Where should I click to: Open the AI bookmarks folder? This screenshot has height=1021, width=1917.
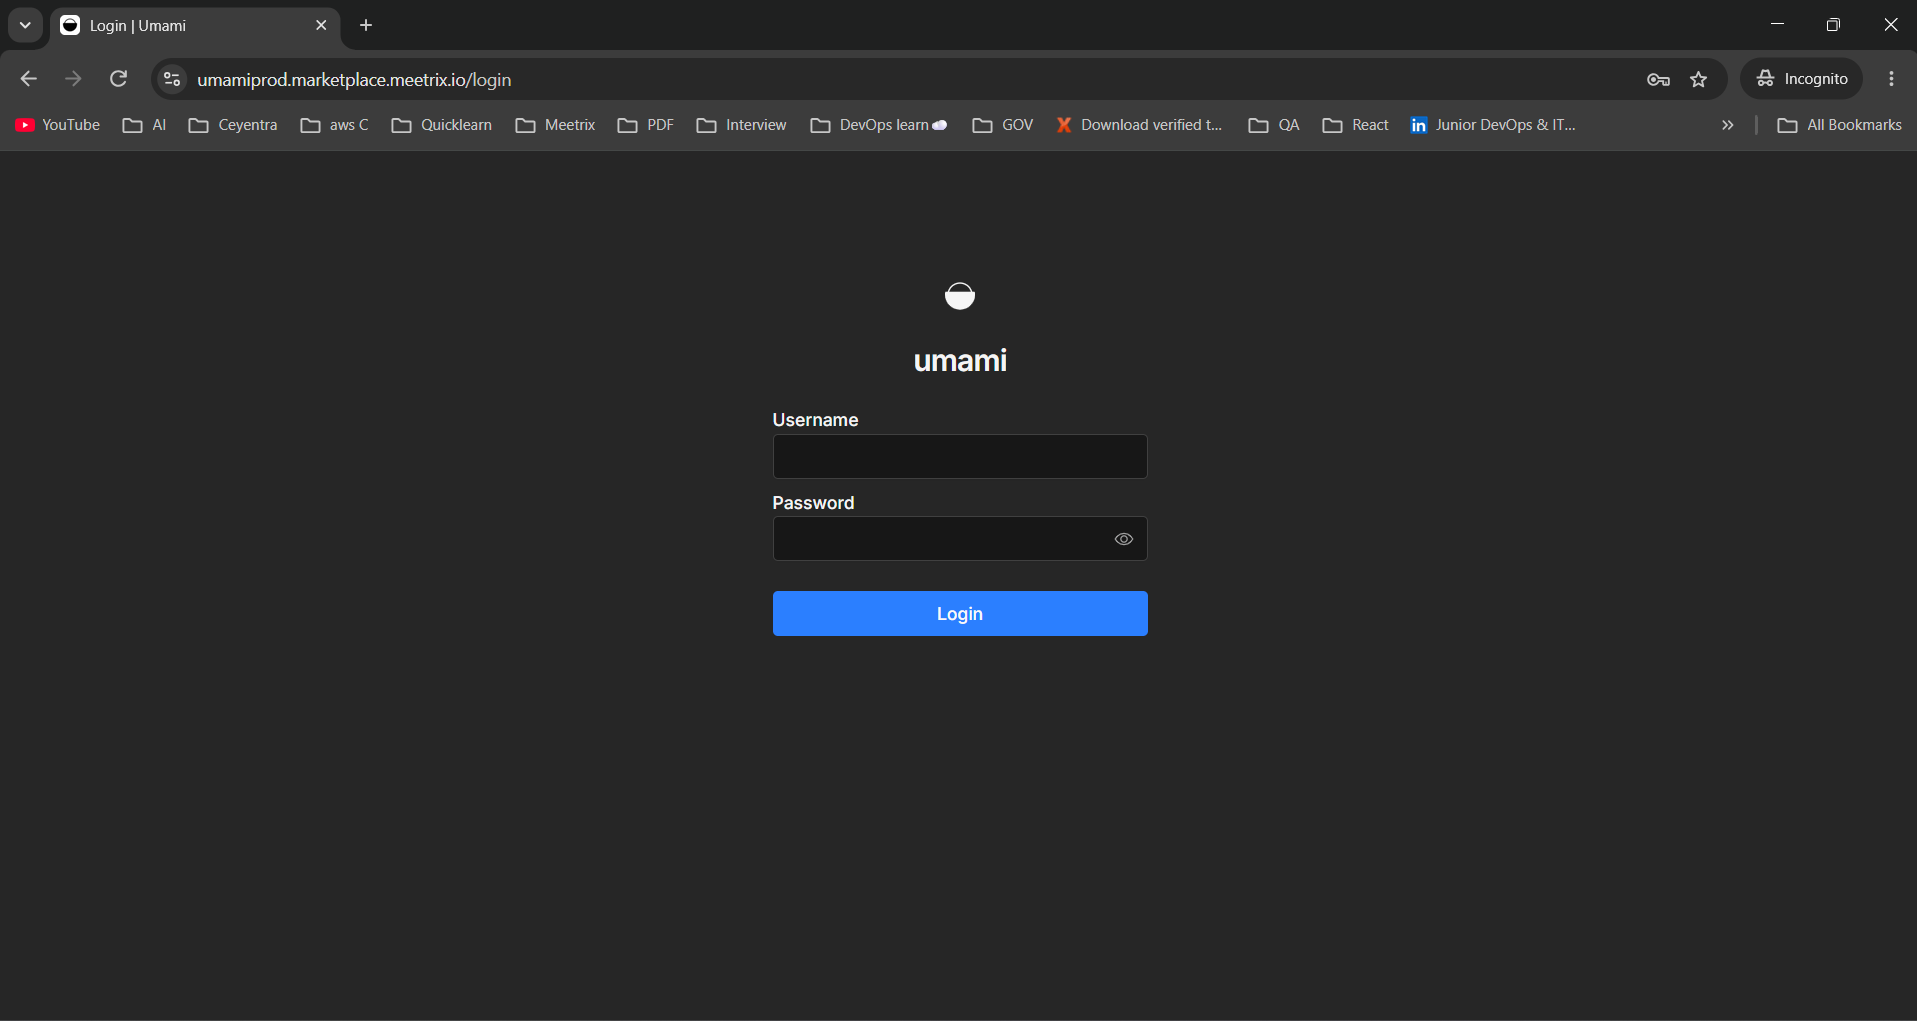pyautogui.click(x=145, y=125)
